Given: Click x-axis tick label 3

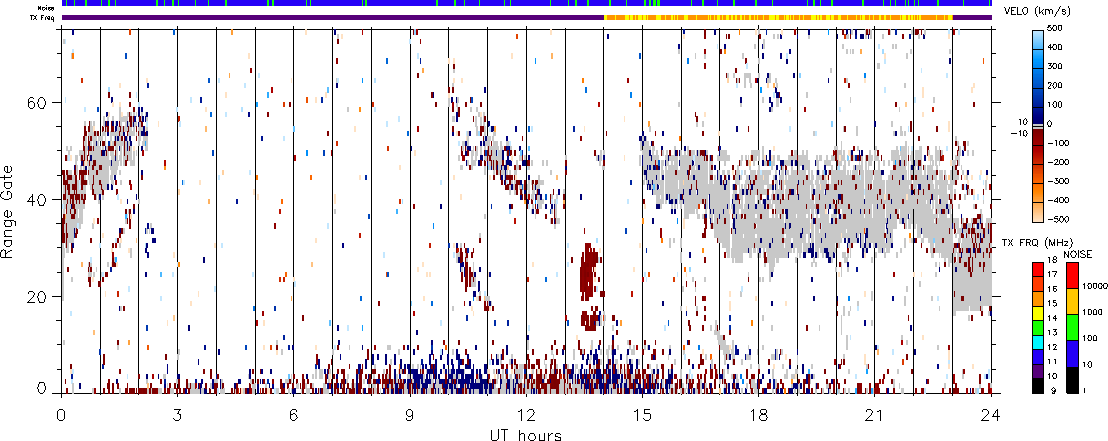Looking at the screenshot, I should (x=177, y=414).
